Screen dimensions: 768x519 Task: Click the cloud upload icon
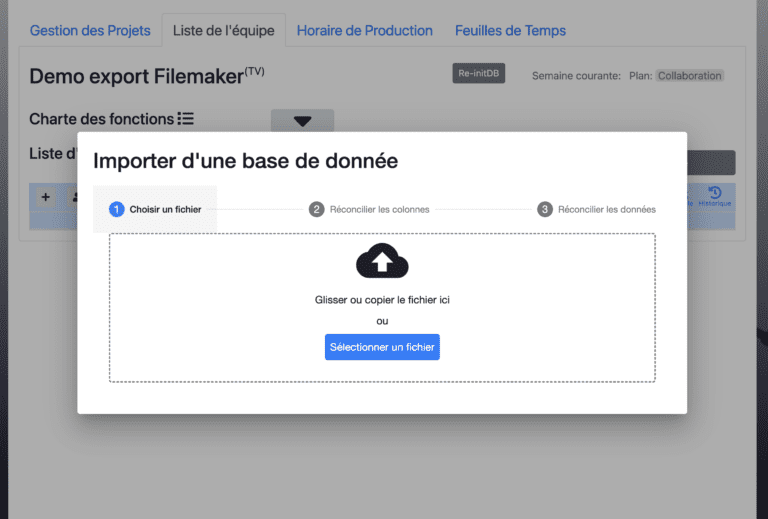(382, 260)
